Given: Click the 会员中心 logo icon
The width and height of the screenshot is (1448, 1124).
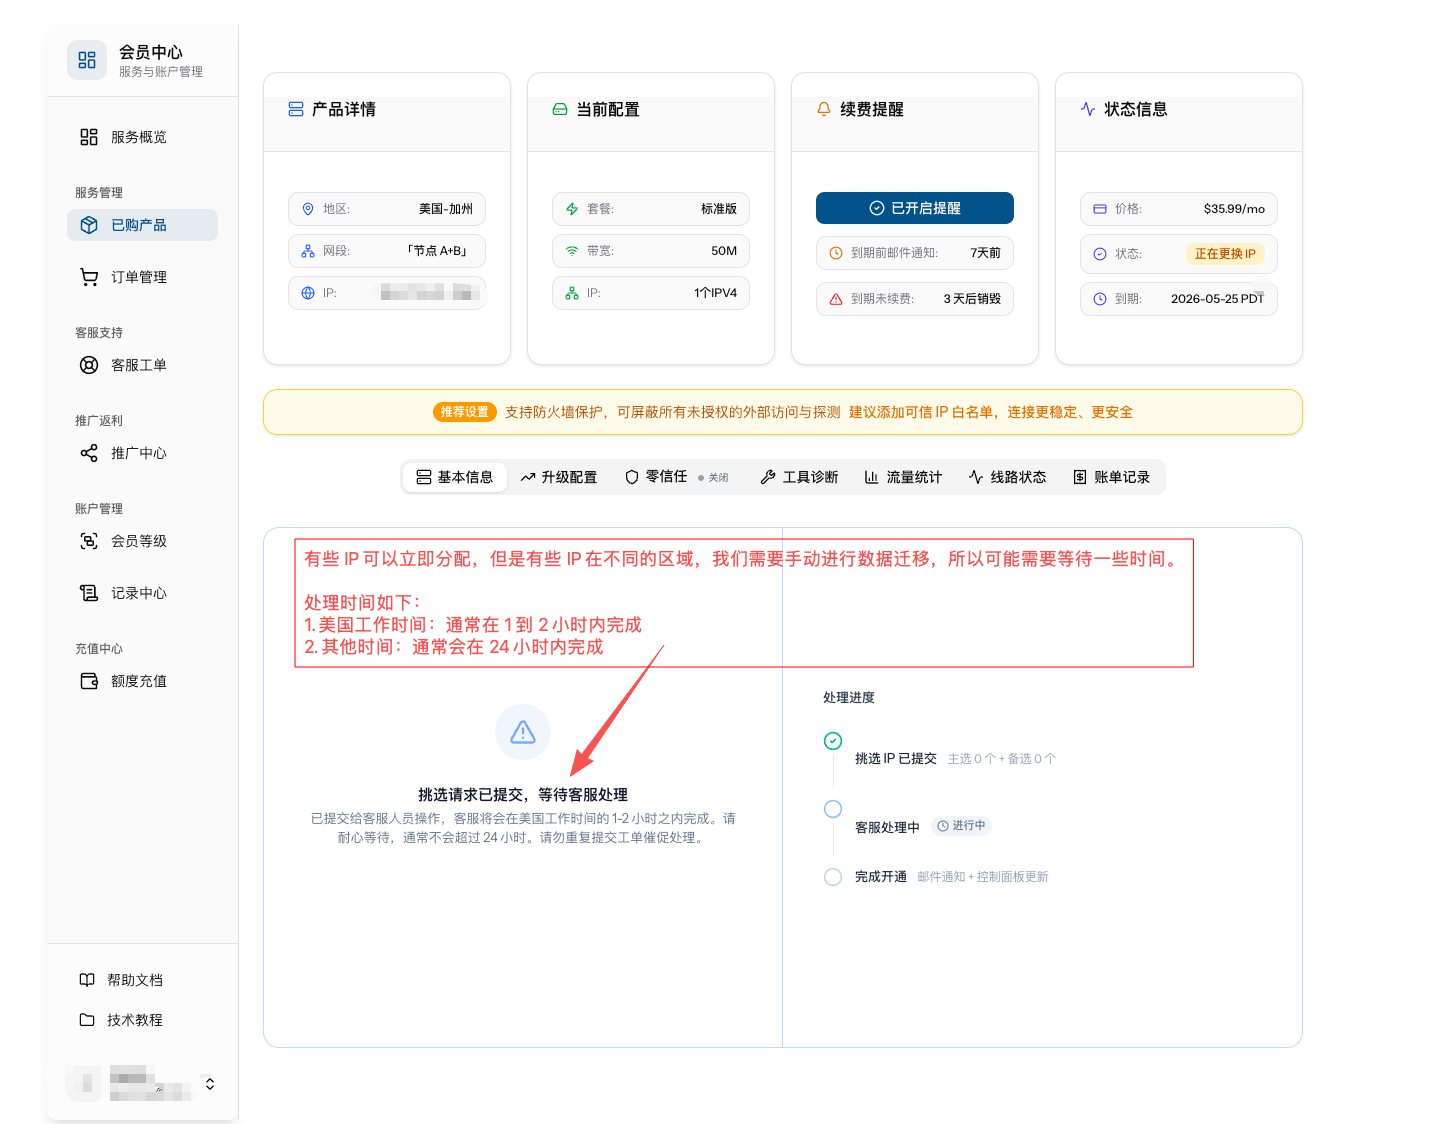Looking at the screenshot, I should pyautogui.click(x=87, y=60).
